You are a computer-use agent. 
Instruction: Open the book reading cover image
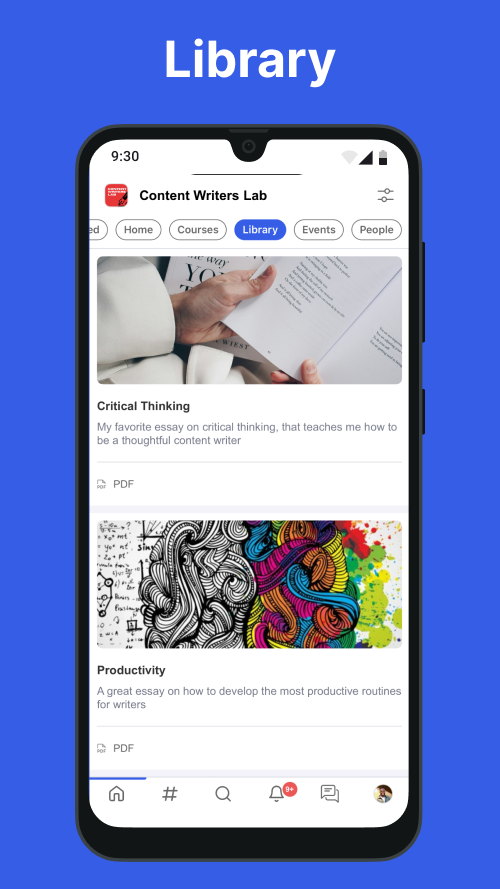click(249, 320)
